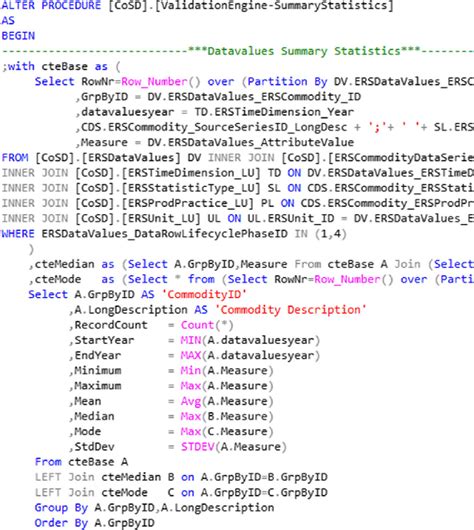The image size is (474, 530).
Task: Click the ERSUnit_LU join line
Action: click(x=238, y=218)
